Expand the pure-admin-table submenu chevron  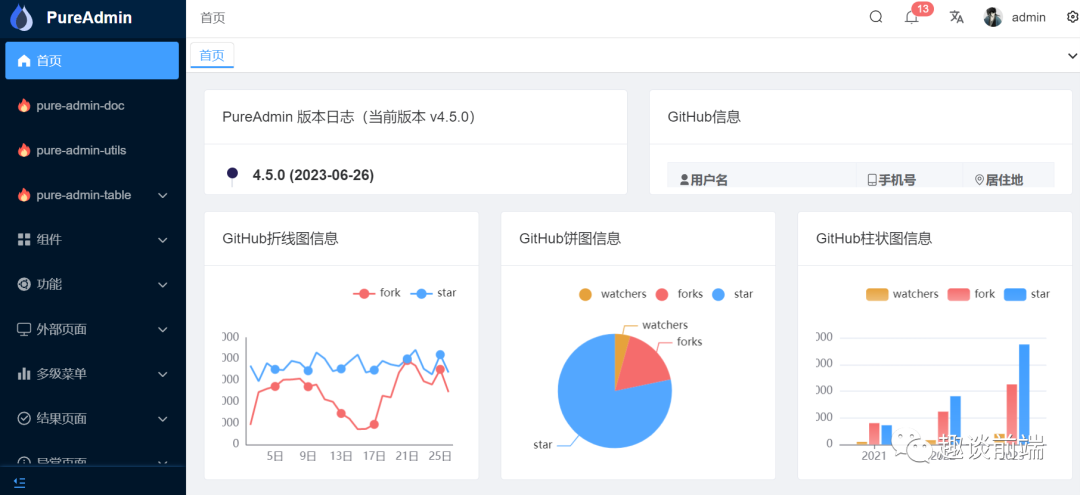tap(163, 196)
